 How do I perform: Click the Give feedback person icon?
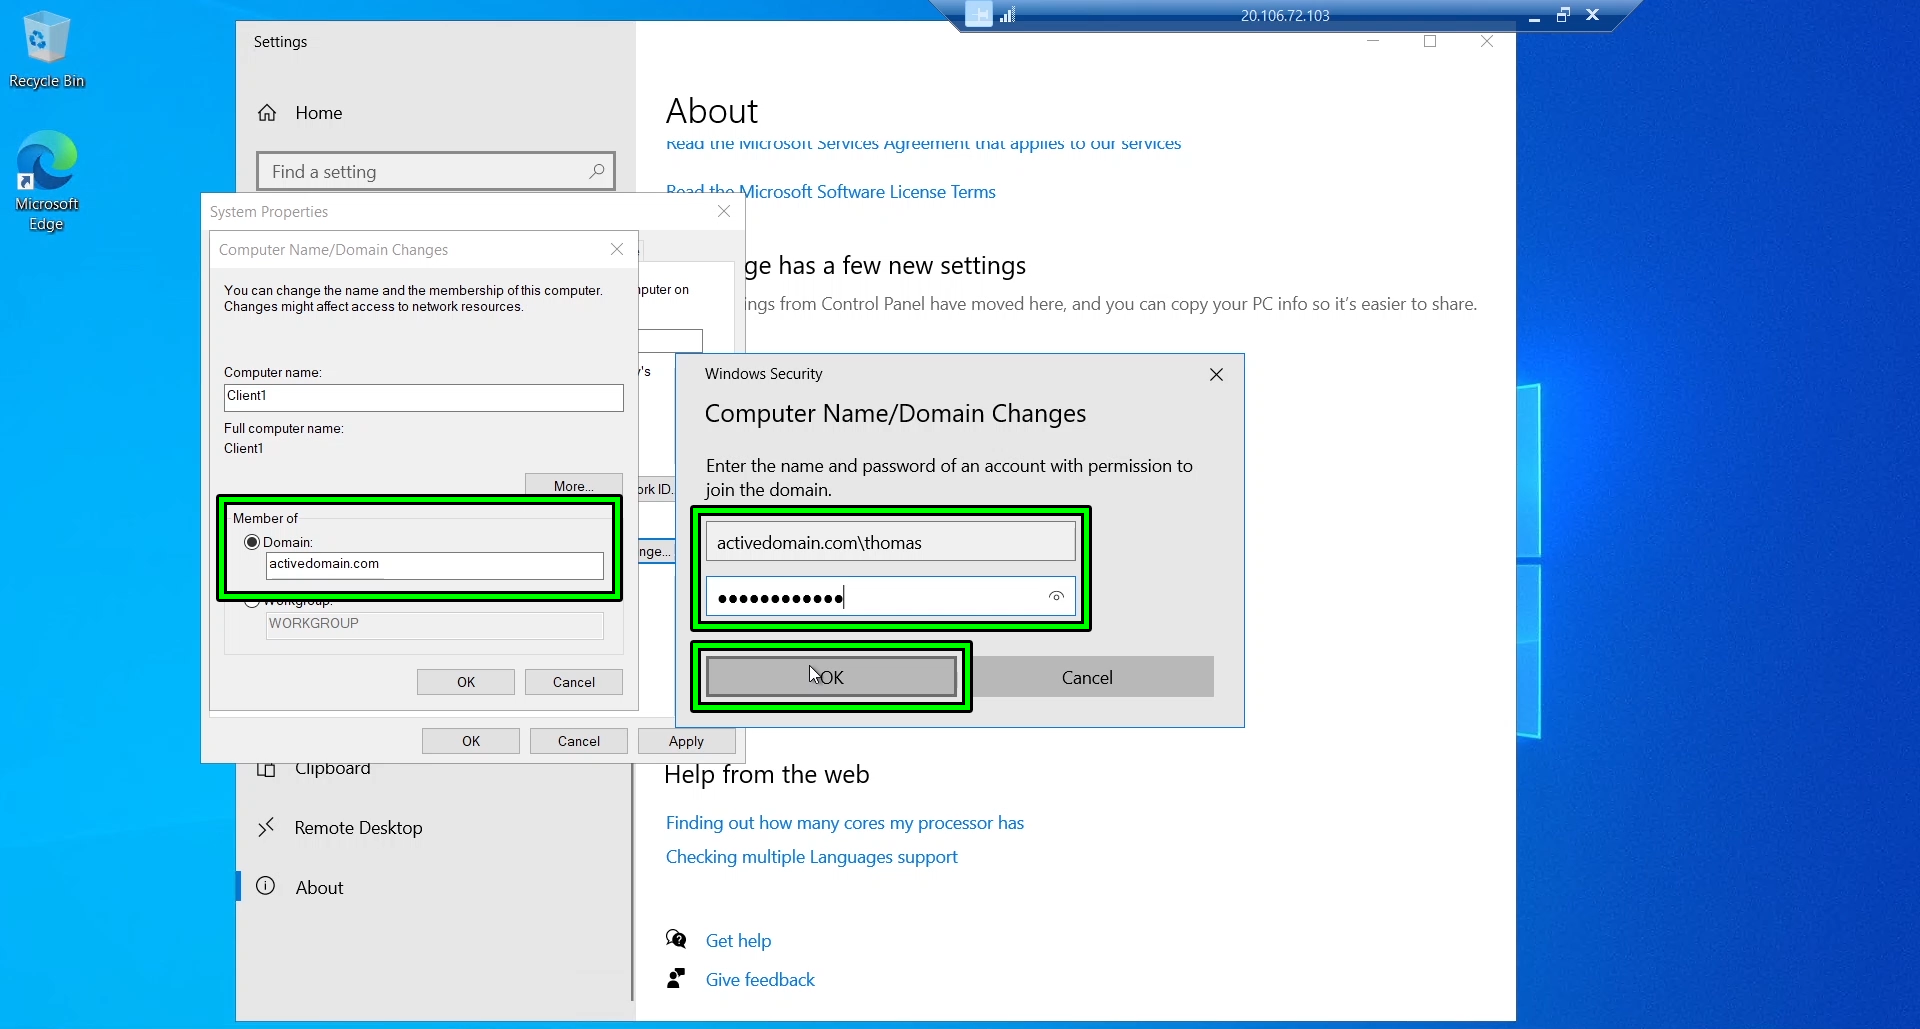click(676, 978)
